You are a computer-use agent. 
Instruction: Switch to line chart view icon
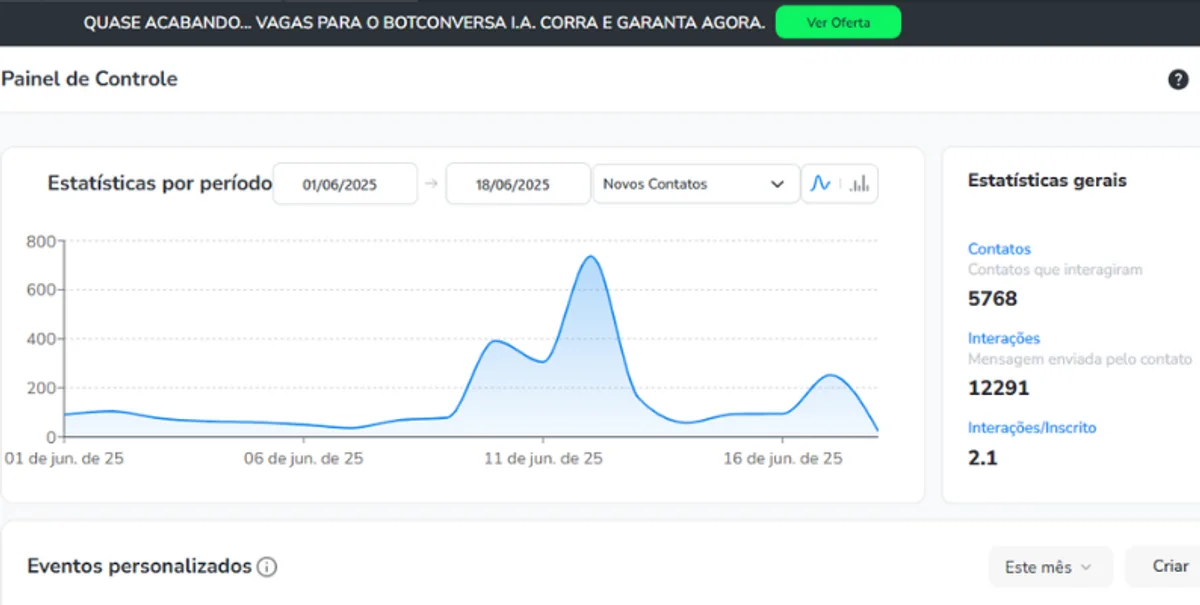coord(820,184)
